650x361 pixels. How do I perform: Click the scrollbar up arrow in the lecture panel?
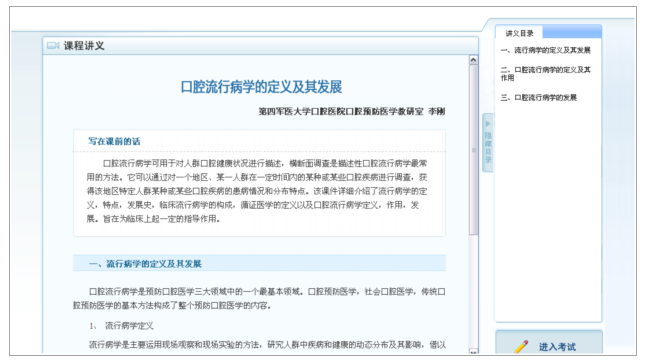click(x=473, y=60)
